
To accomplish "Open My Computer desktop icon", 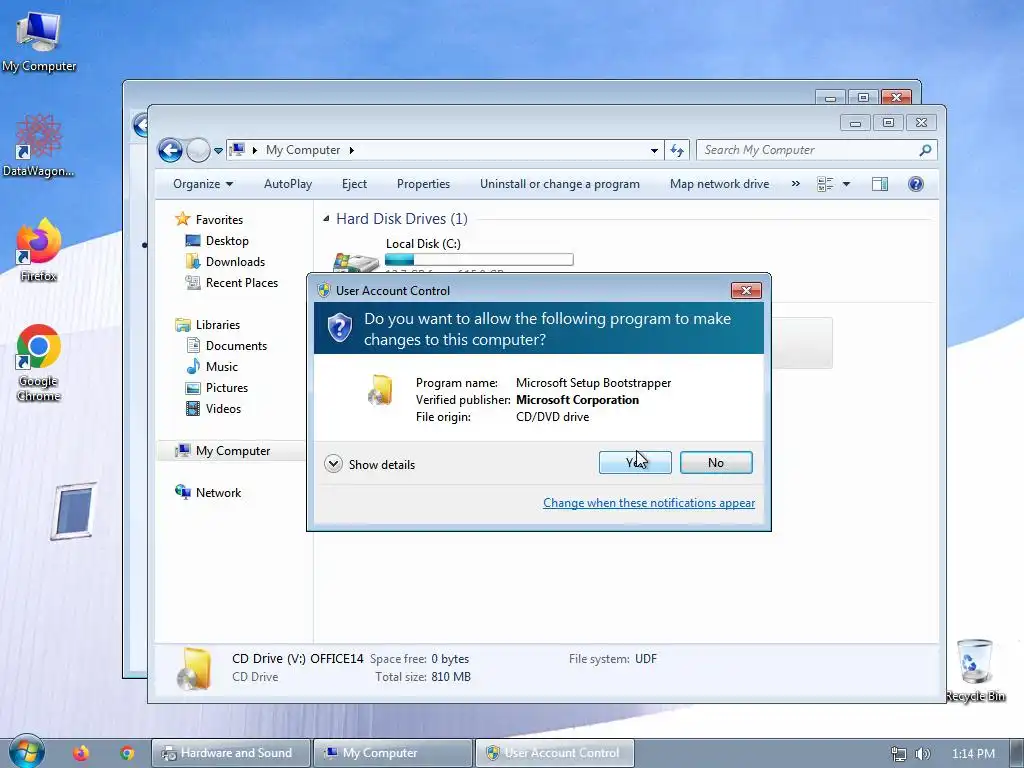I will [39, 40].
